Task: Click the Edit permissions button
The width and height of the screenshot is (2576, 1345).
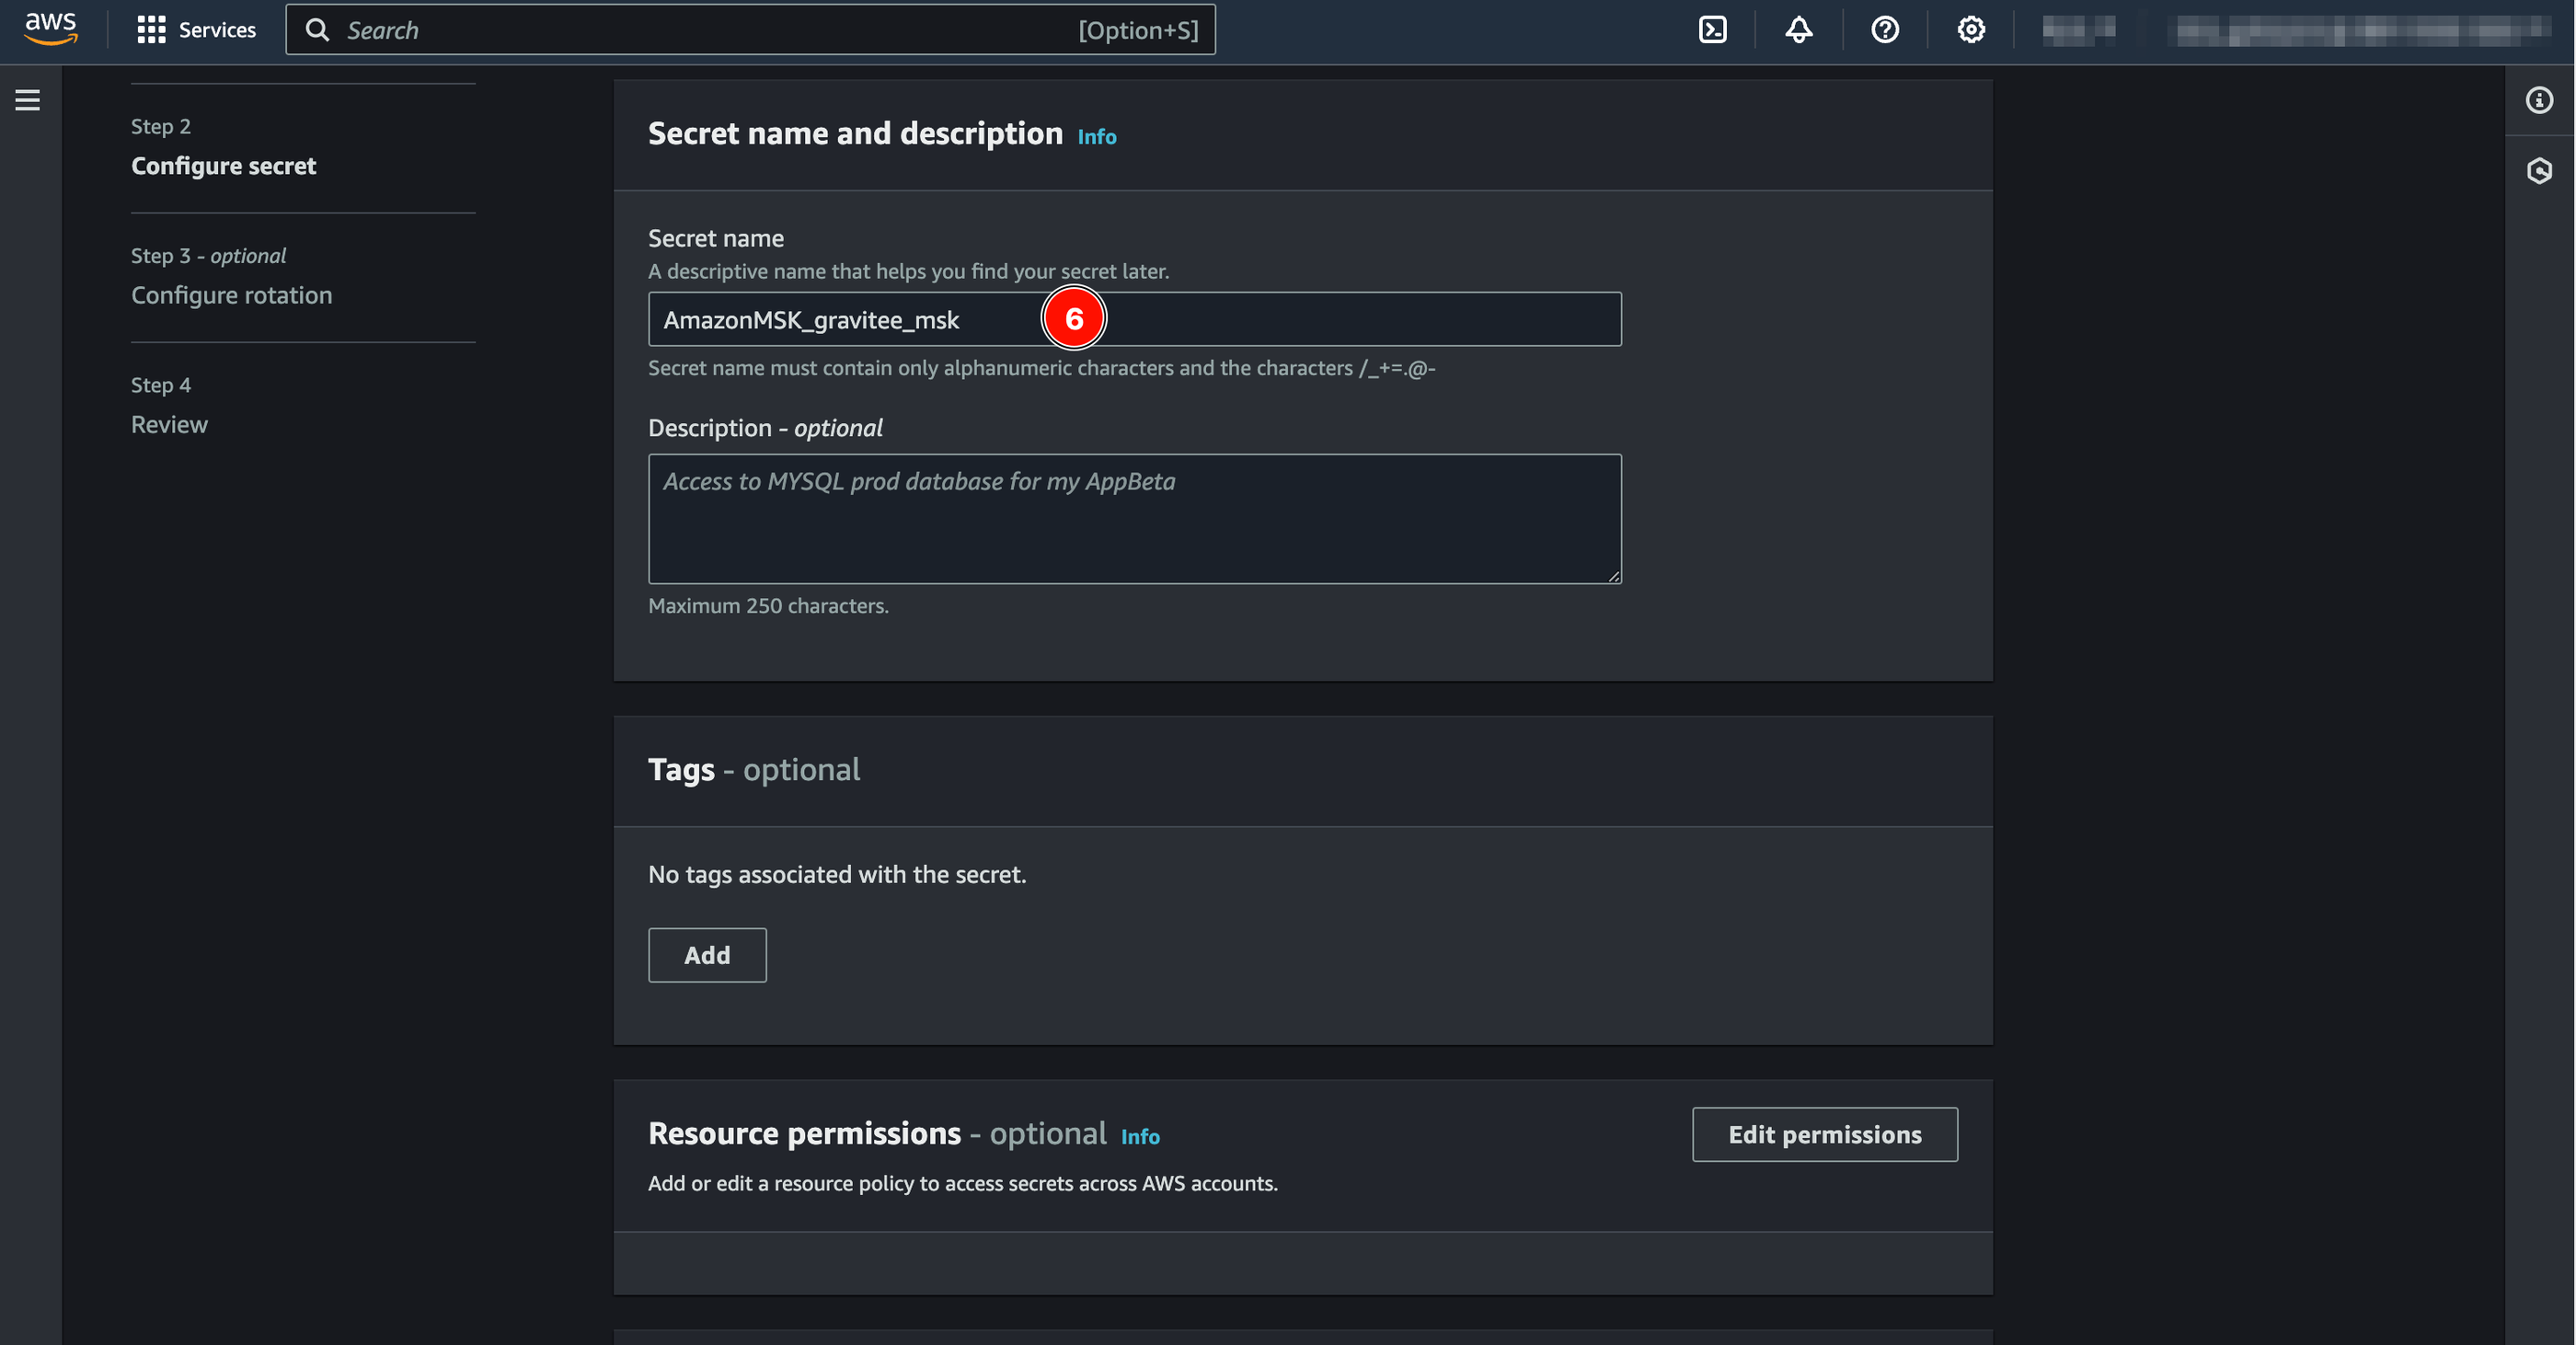Action: tap(1824, 1134)
